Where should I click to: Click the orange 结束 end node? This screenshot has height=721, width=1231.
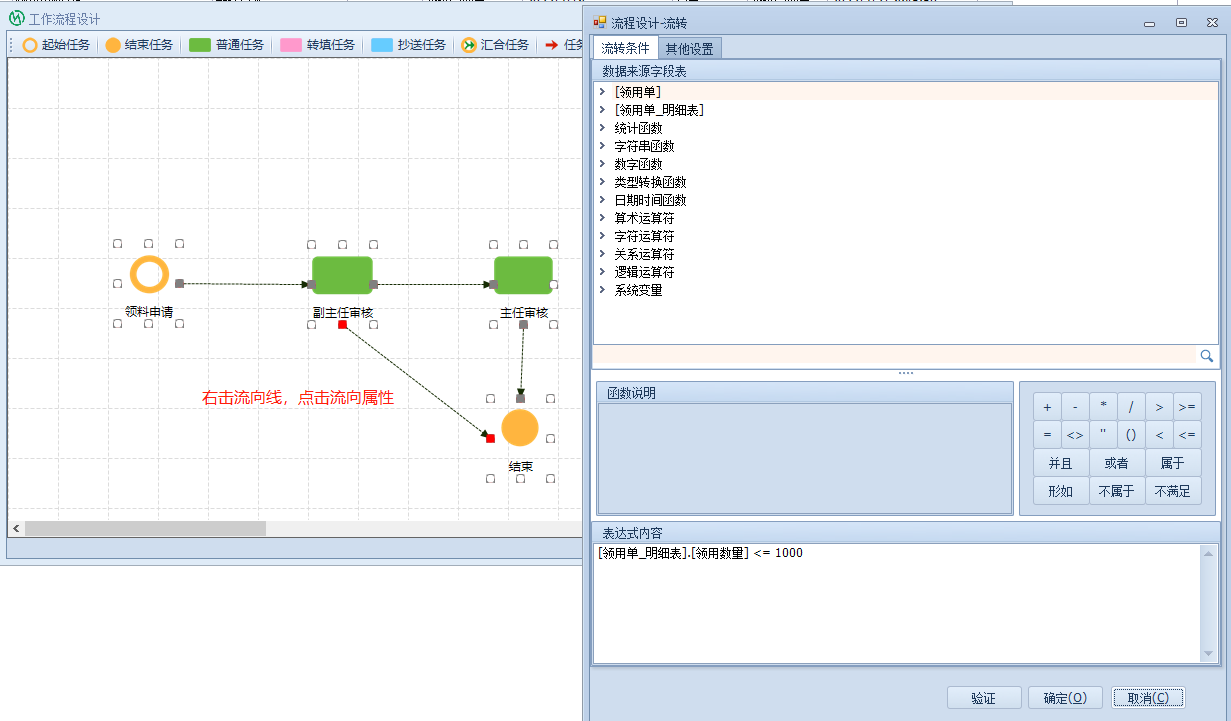point(520,428)
